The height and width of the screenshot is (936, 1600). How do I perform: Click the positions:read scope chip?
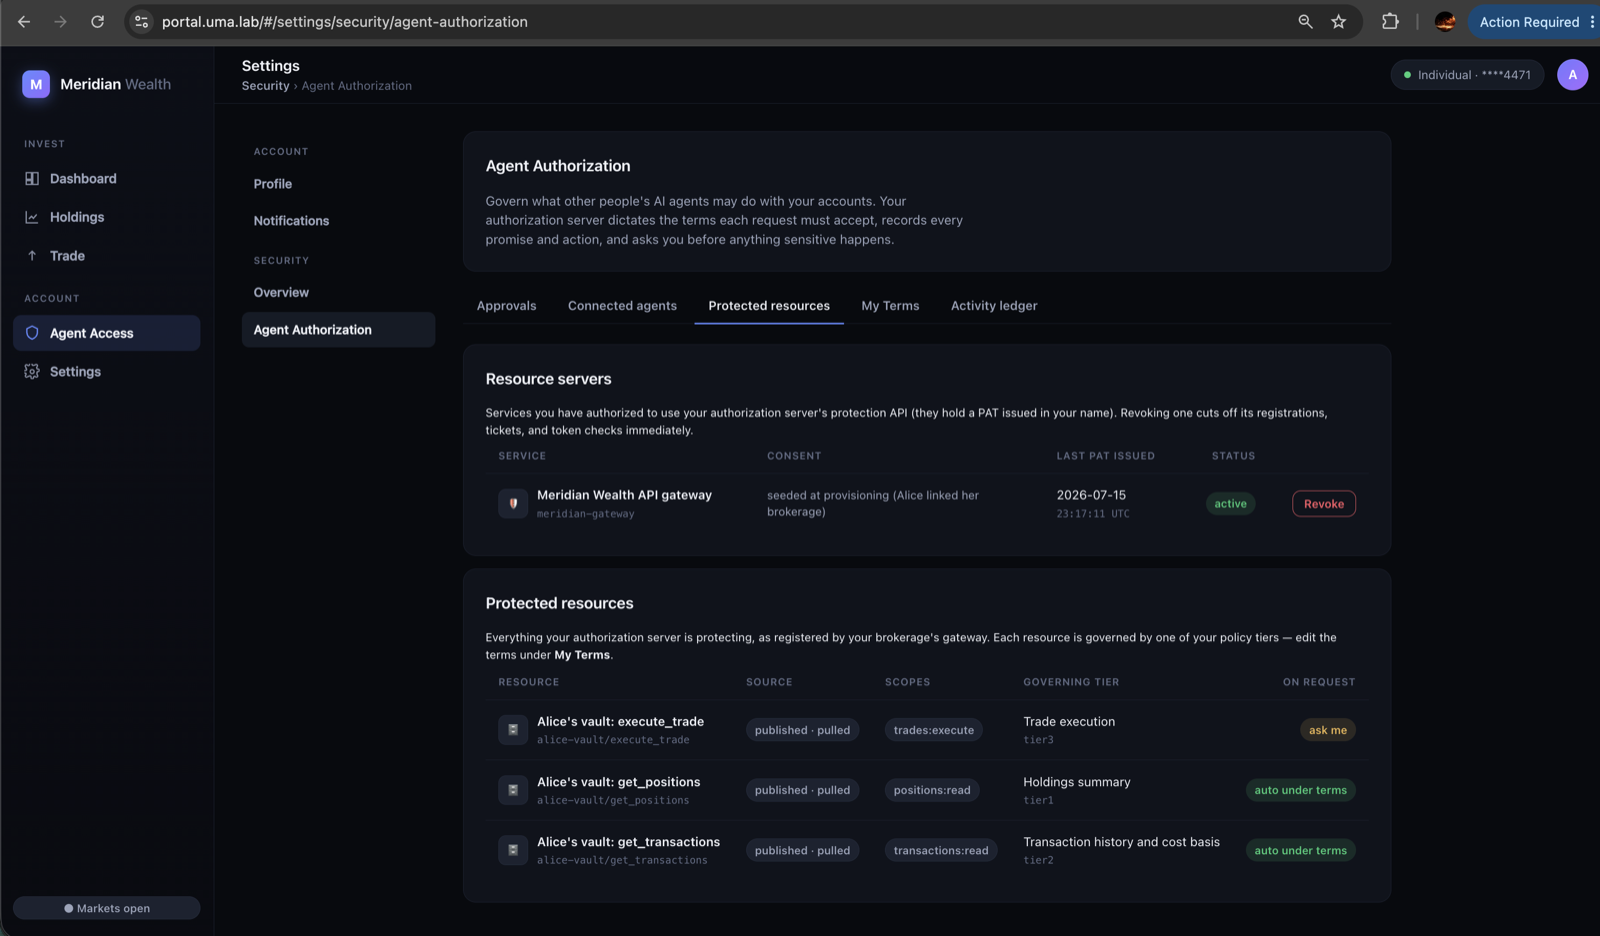932,790
